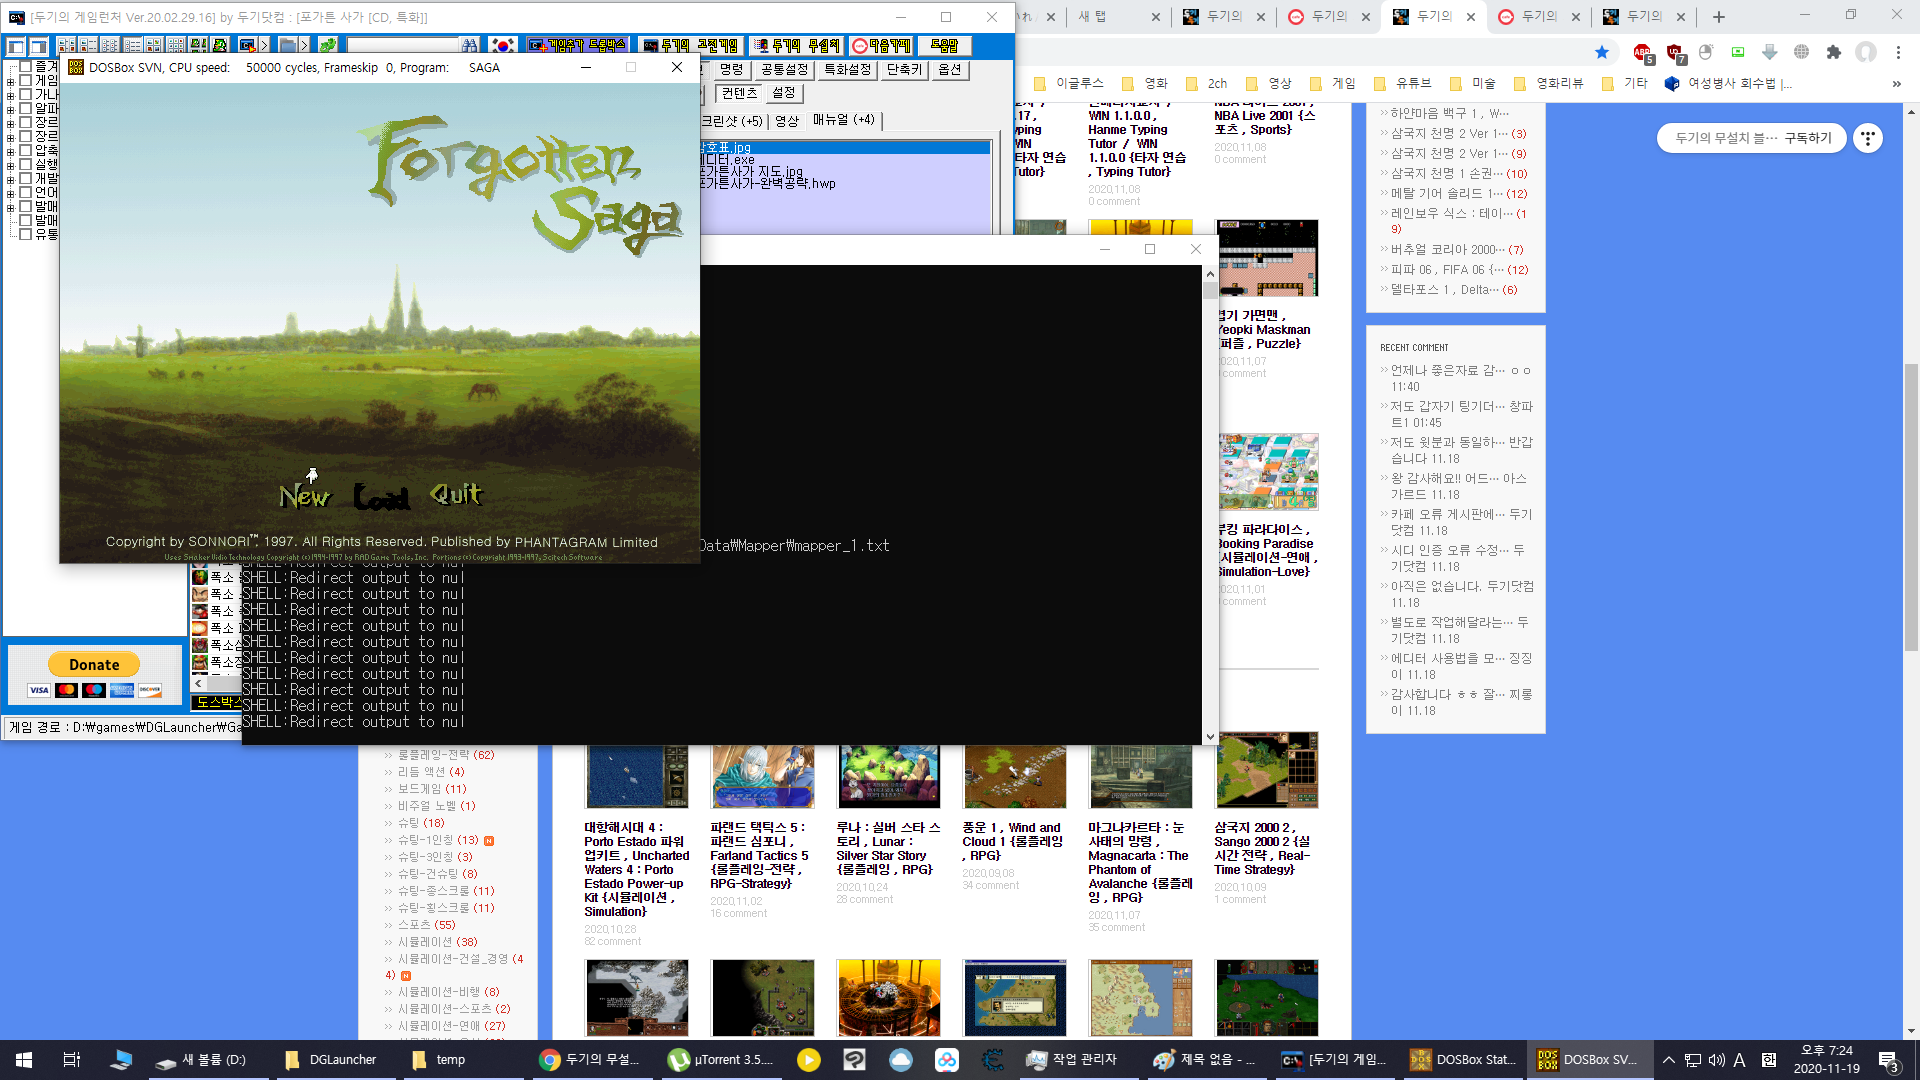Show more bookmarks chevron
Image resolution: width=1920 pixels, height=1080 pixels.
pos(1896,84)
